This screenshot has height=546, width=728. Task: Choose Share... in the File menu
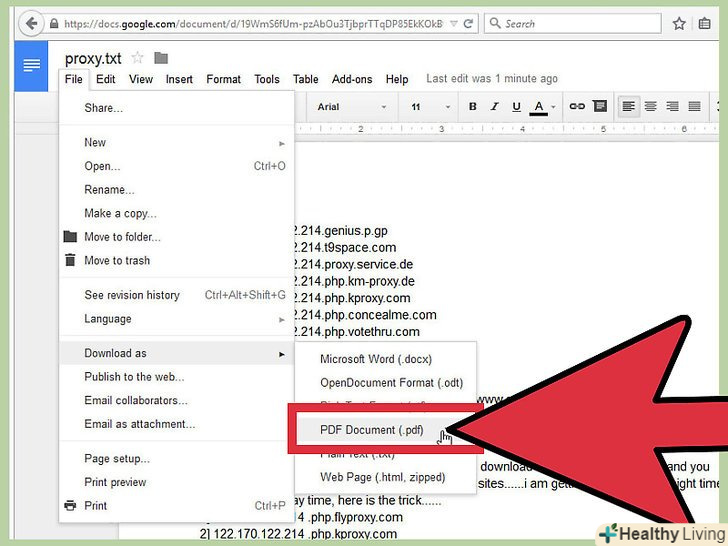coord(176,108)
